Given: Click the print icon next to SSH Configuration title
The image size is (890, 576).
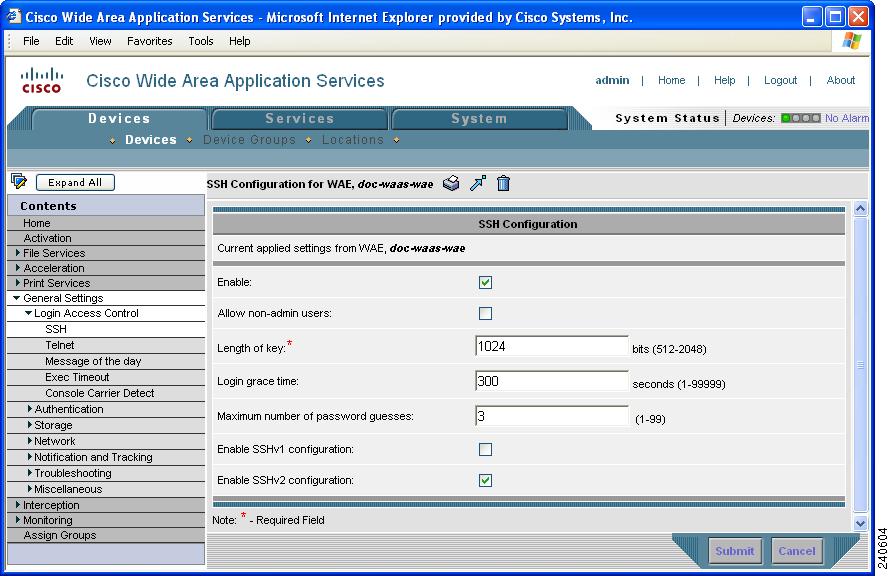Looking at the screenshot, I should (451, 183).
